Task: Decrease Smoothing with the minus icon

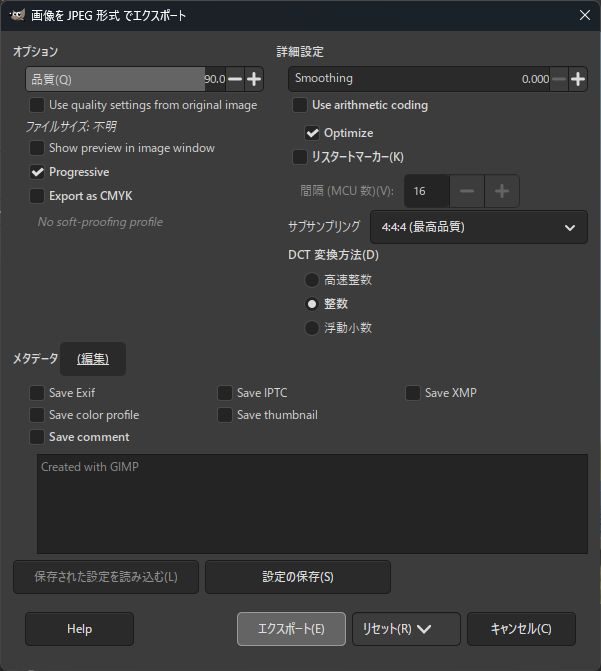Action: tap(558, 79)
